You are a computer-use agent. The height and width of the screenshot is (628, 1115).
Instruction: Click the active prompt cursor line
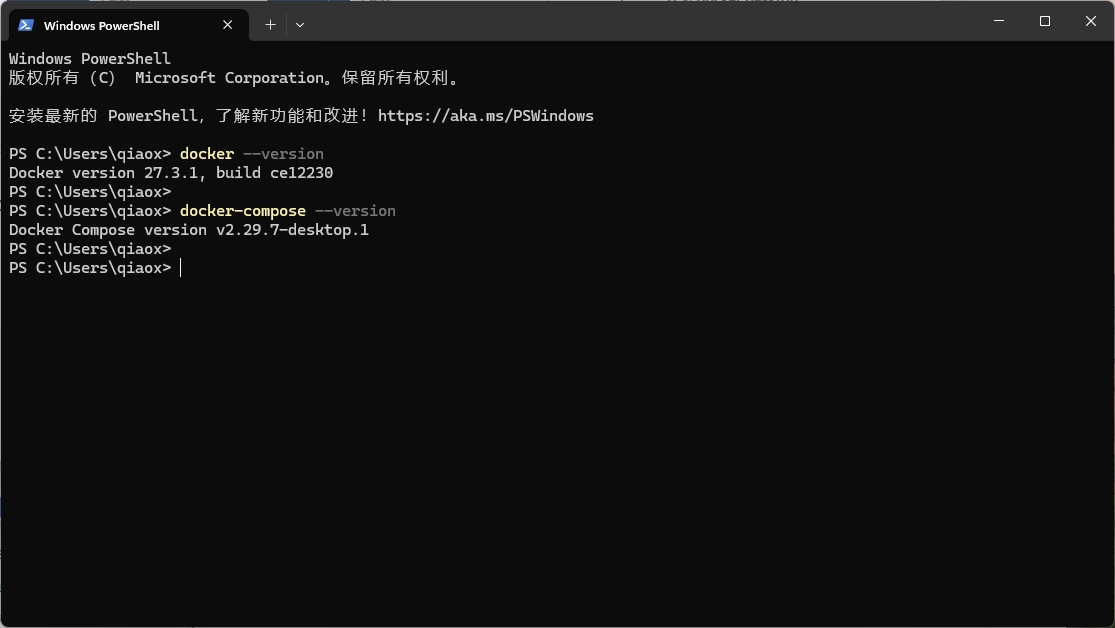181,268
